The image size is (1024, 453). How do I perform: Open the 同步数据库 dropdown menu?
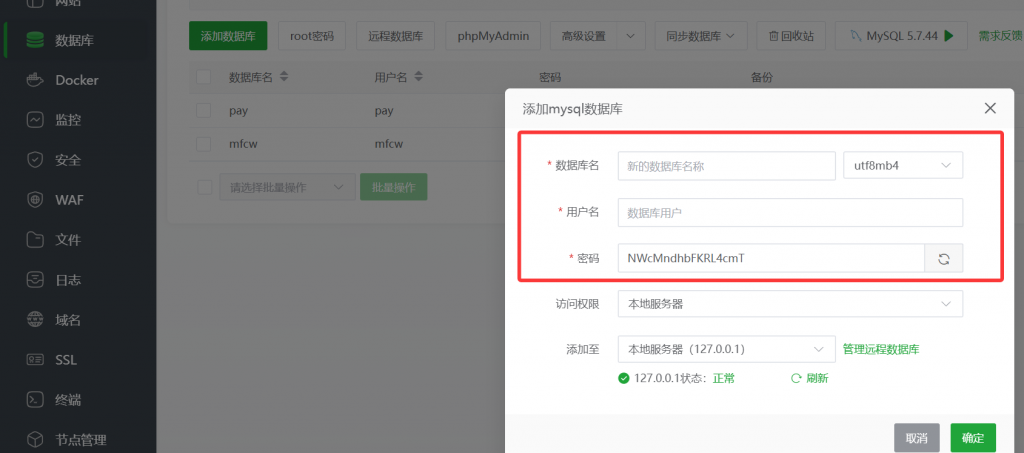[700, 36]
